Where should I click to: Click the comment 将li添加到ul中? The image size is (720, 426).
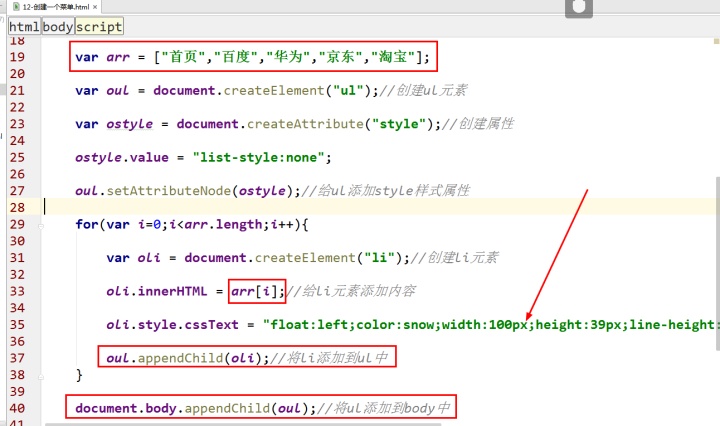[x=329, y=358]
